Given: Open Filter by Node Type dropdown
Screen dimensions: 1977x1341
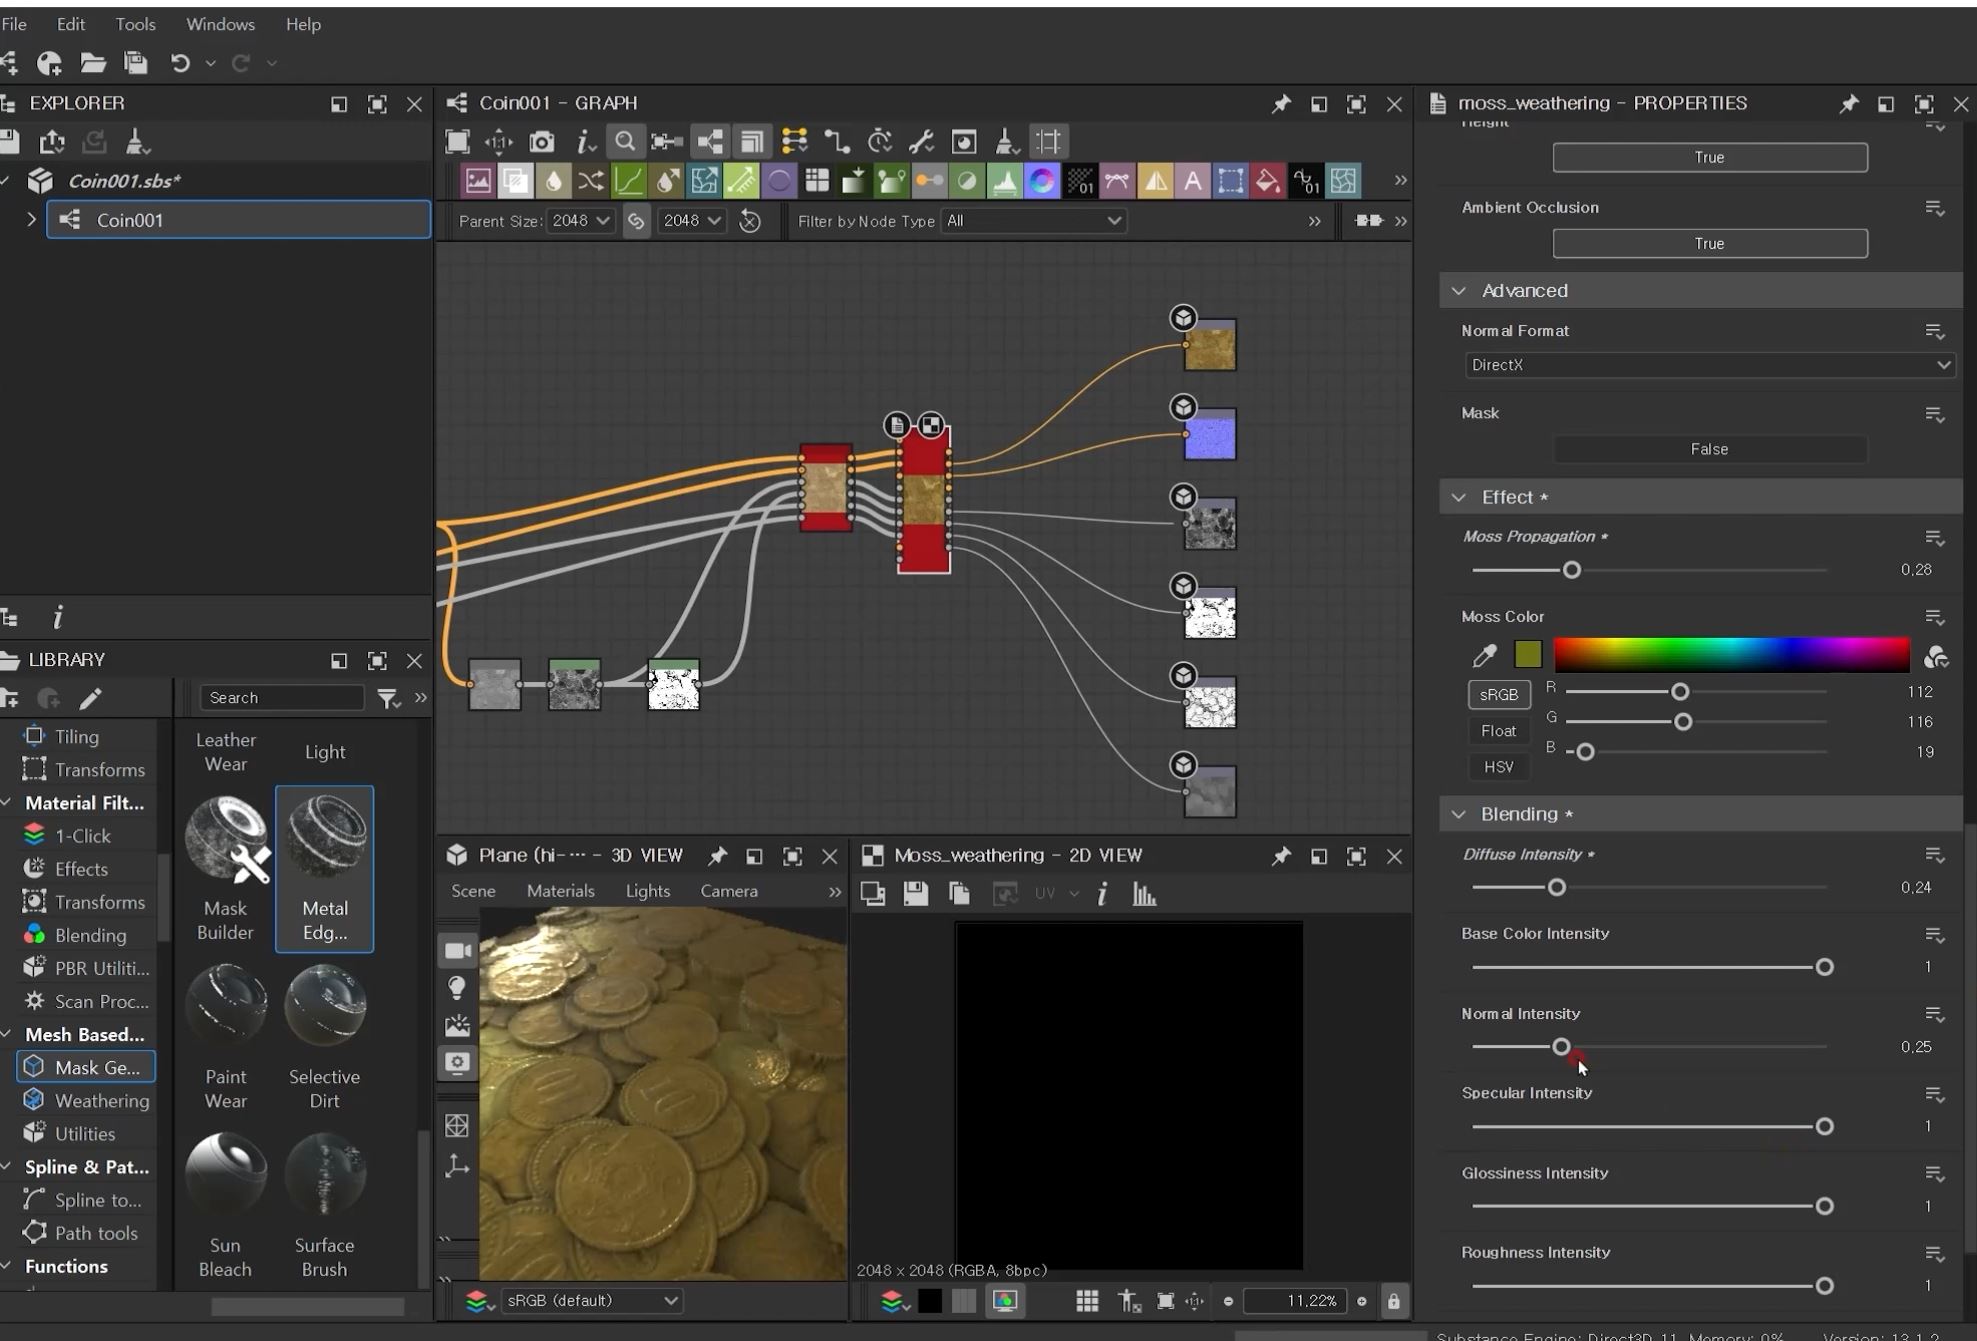Looking at the screenshot, I should coord(1032,221).
